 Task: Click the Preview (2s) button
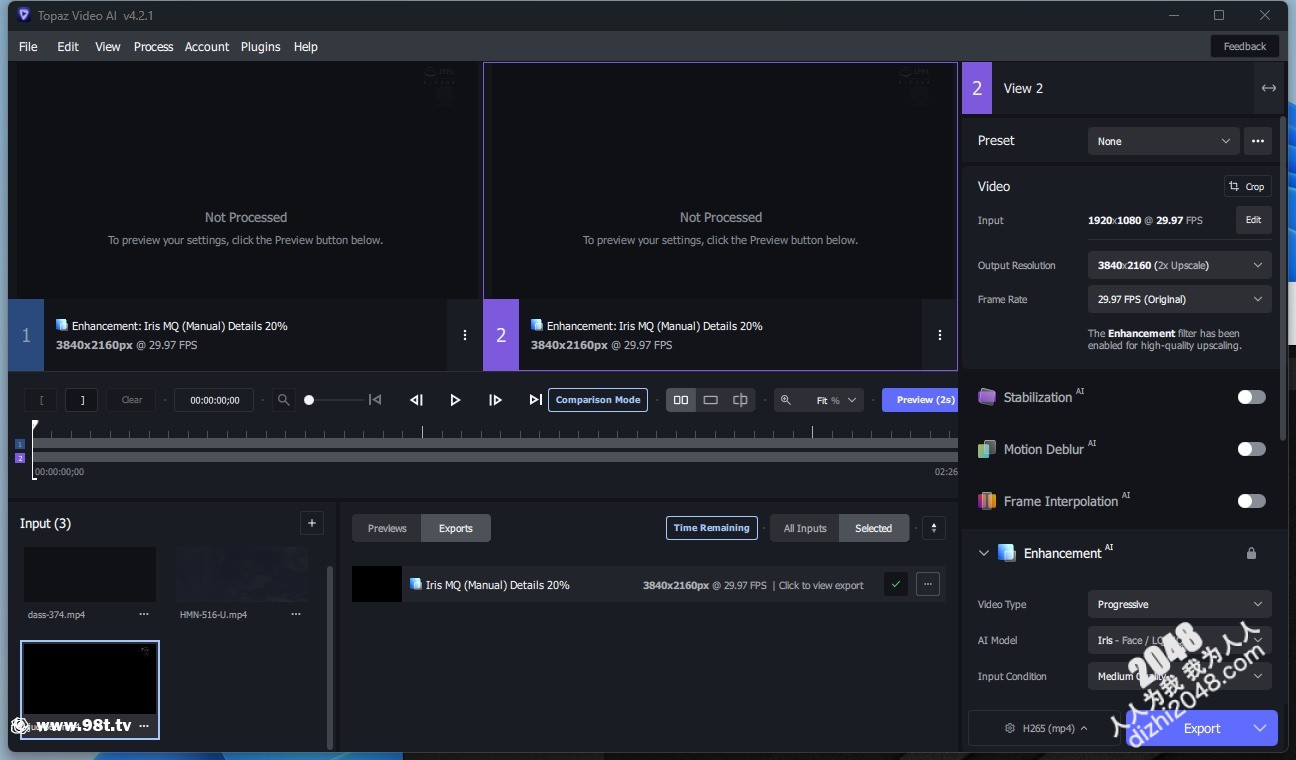click(x=919, y=400)
